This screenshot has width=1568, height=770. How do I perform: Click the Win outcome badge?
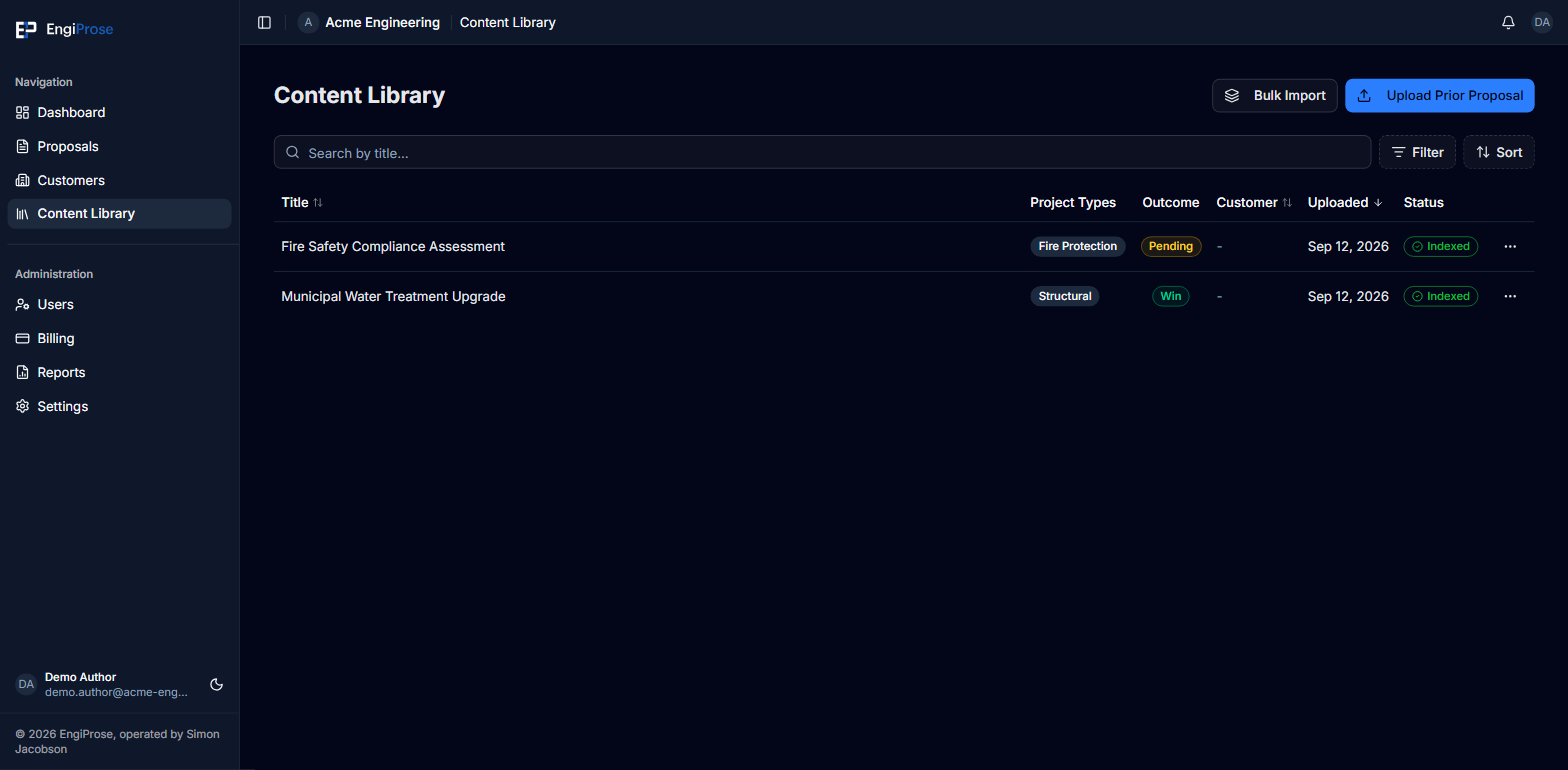(1171, 296)
